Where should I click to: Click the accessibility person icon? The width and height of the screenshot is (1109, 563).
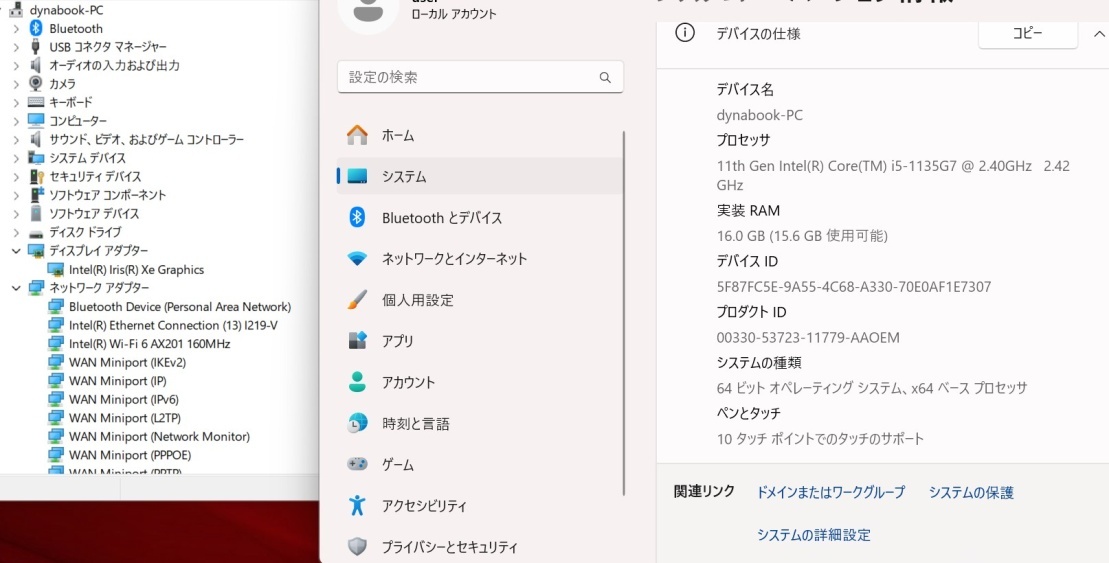(357, 506)
